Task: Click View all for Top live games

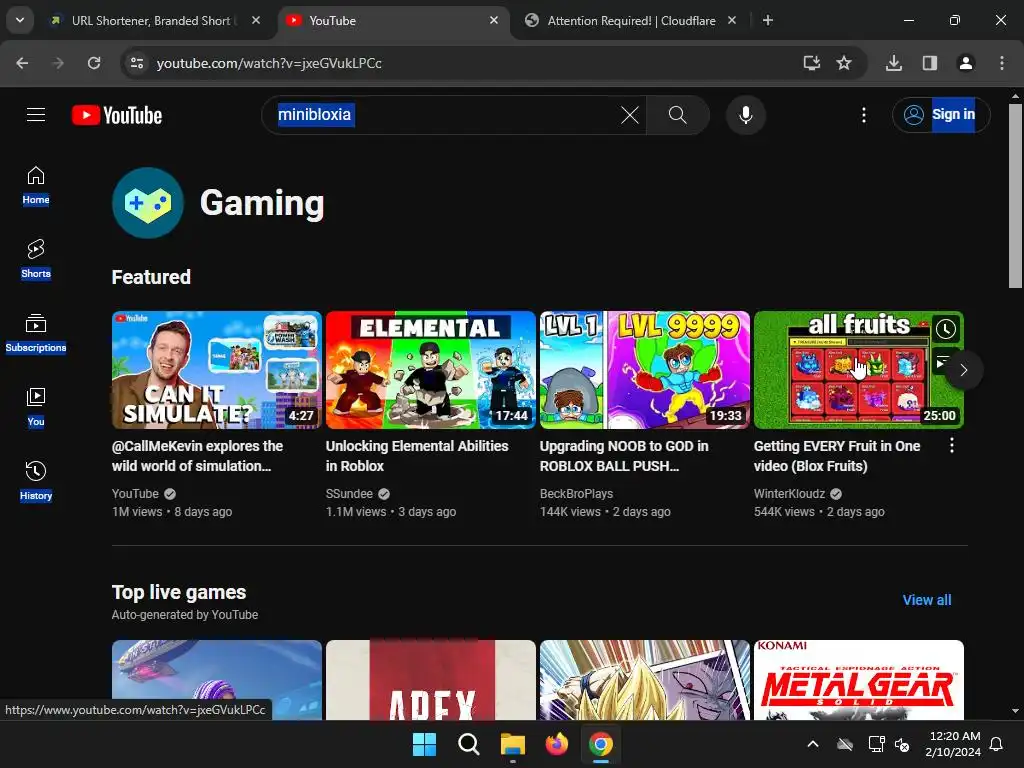Action: 927,600
